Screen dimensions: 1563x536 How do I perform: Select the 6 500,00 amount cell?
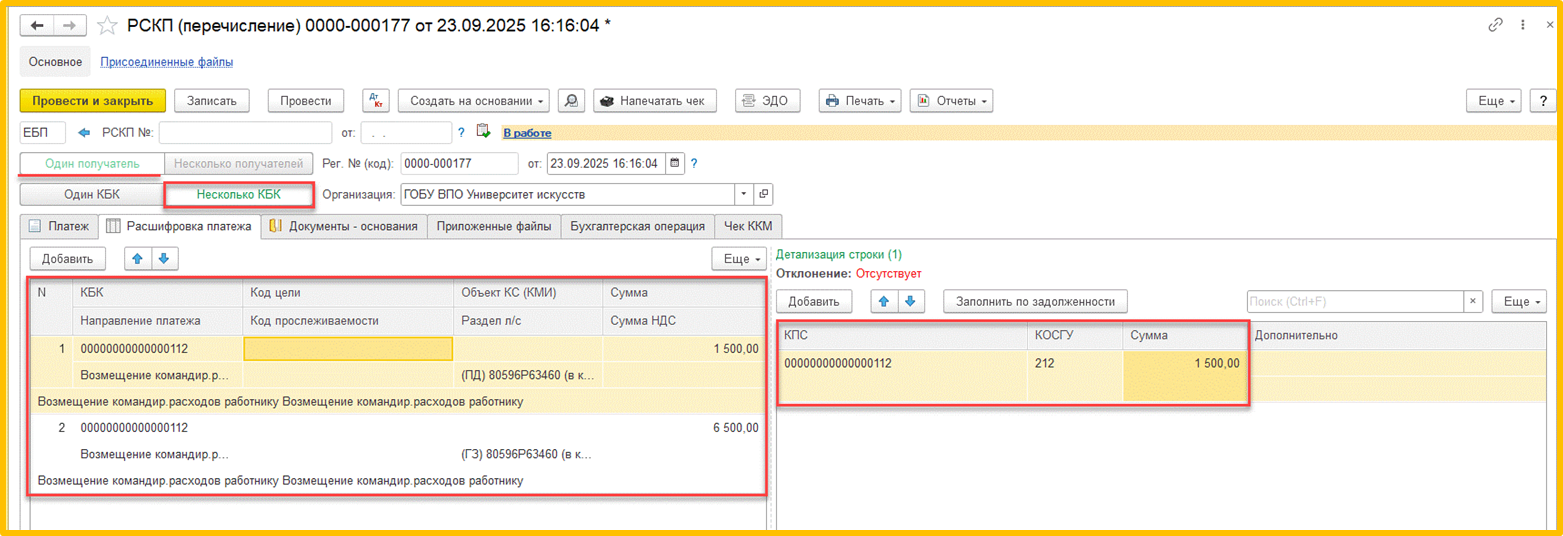point(685,428)
